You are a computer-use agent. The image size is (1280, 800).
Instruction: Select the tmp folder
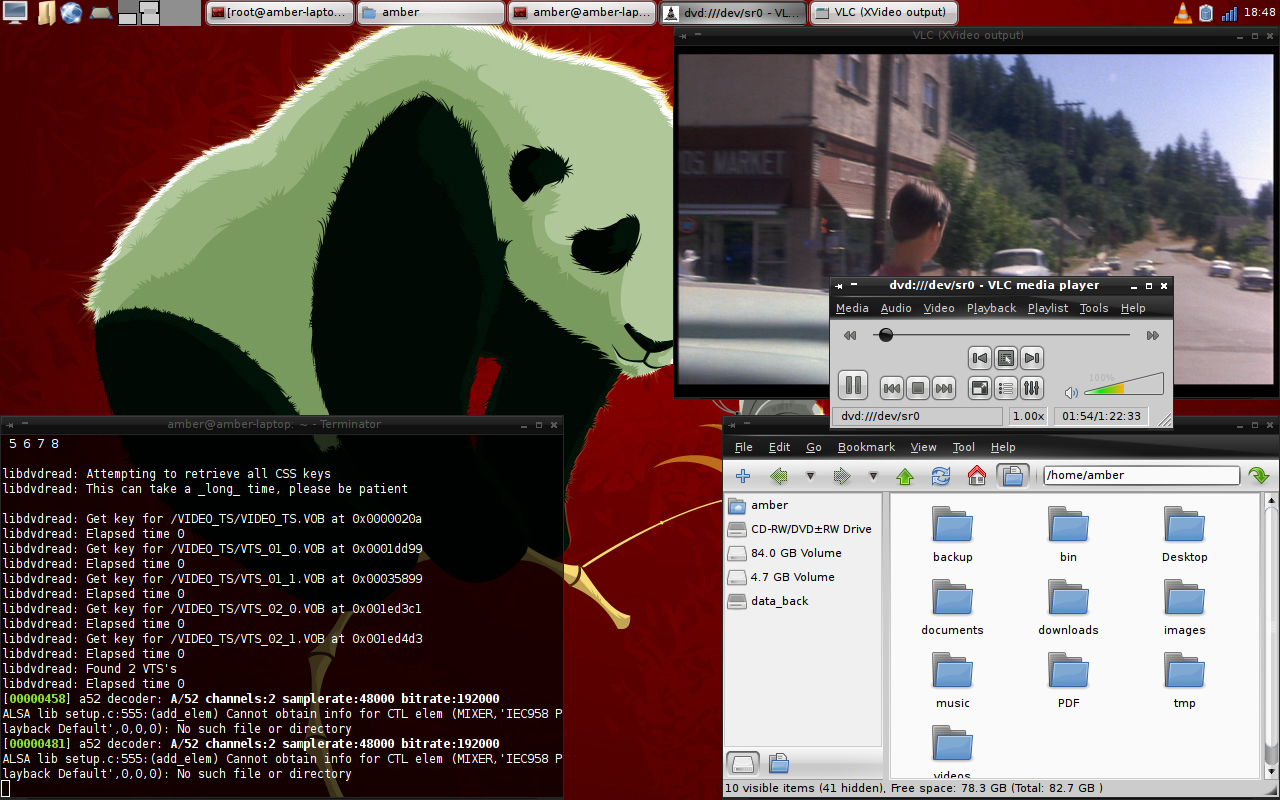coord(1184,681)
